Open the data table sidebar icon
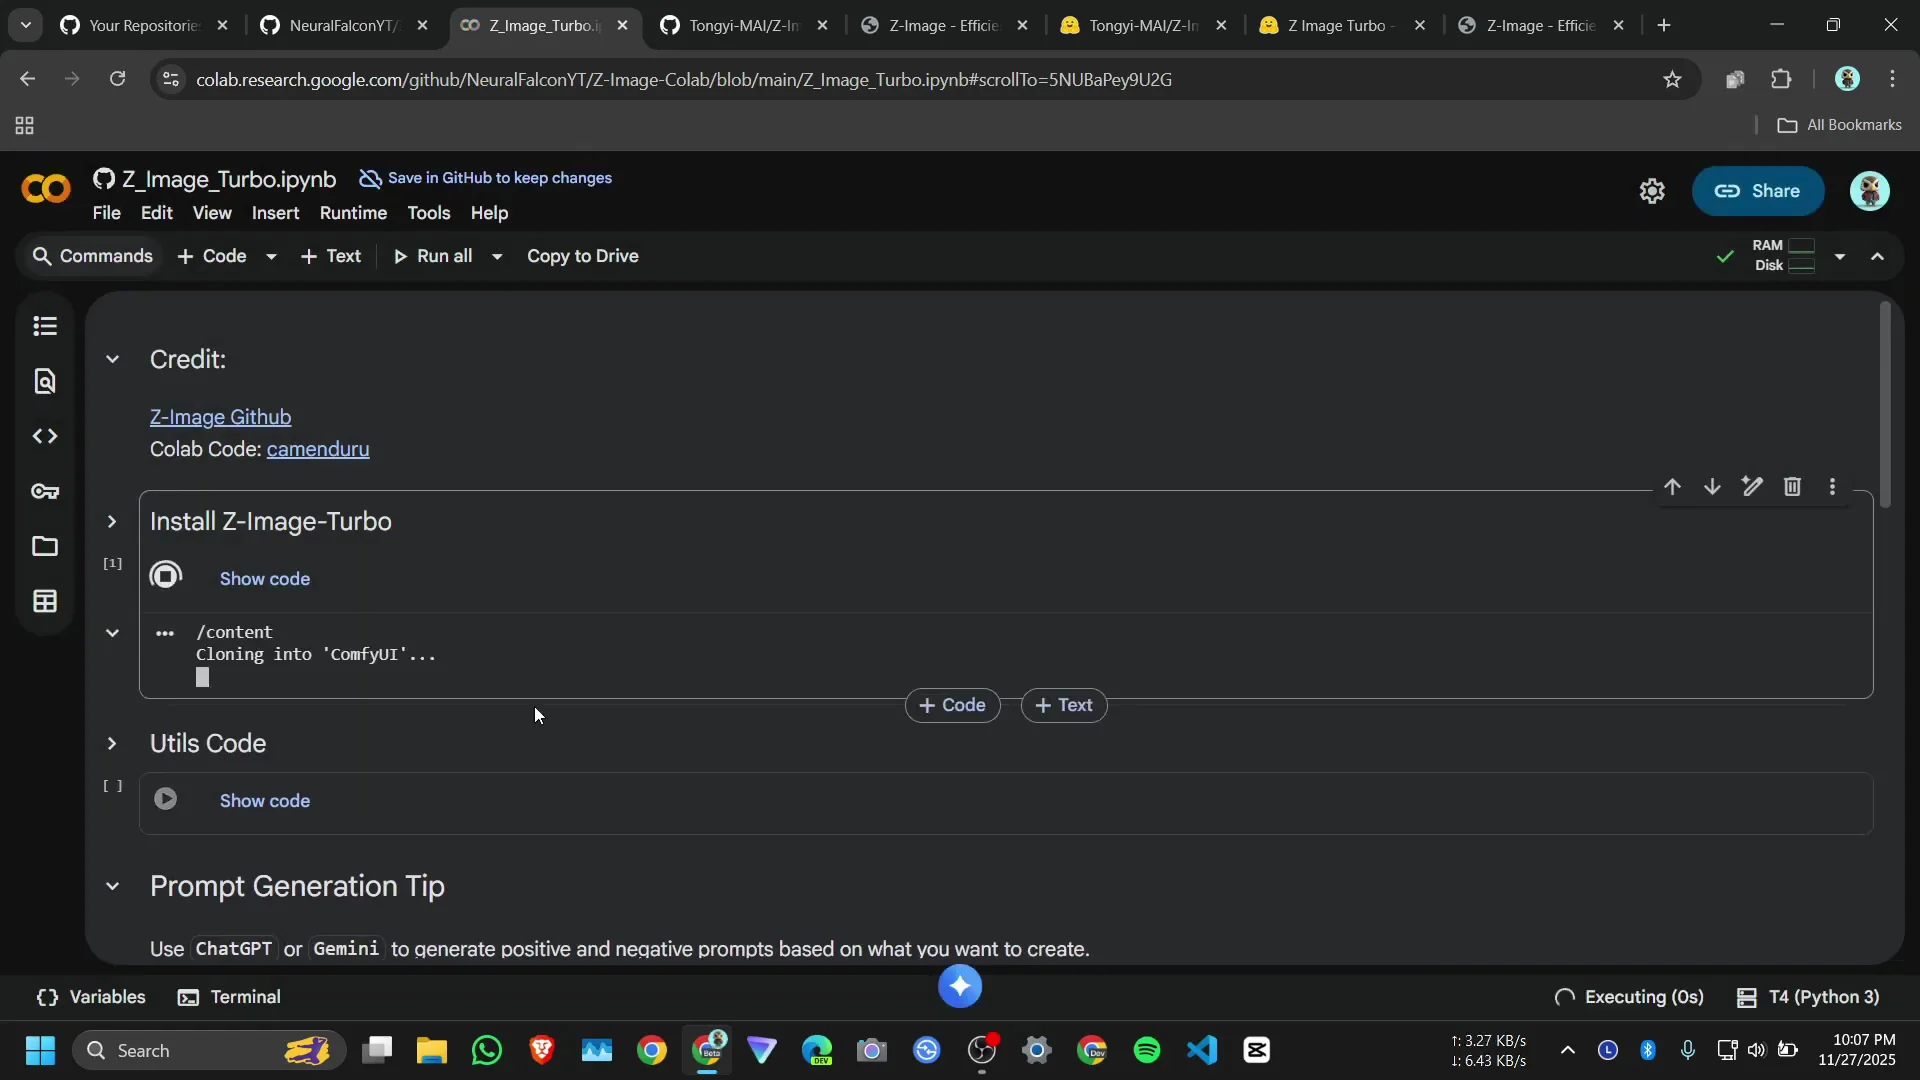 point(45,601)
